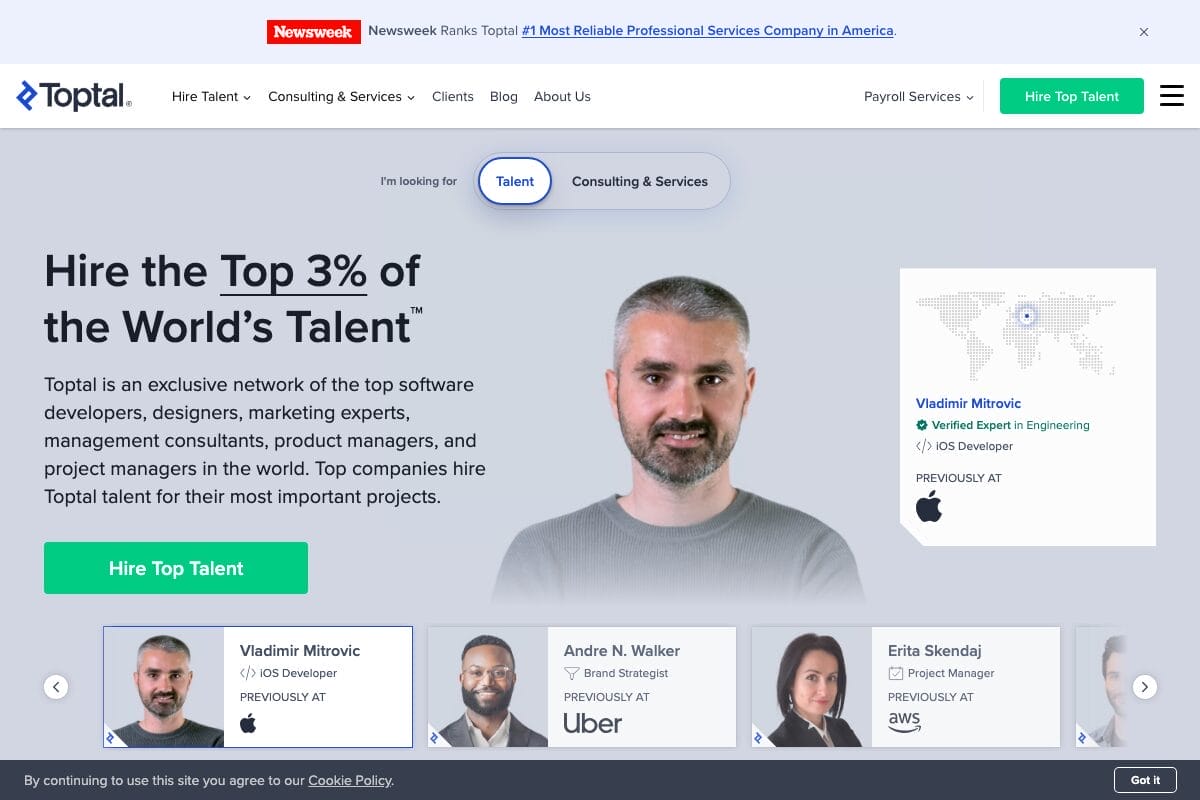Click the large Hire Top Talent button

[176, 568]
